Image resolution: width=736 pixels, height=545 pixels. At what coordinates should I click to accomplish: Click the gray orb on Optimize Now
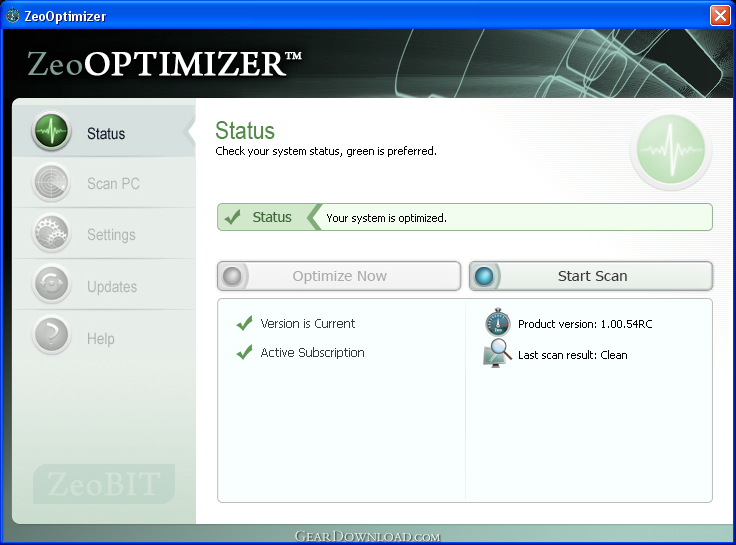point(232,276)
